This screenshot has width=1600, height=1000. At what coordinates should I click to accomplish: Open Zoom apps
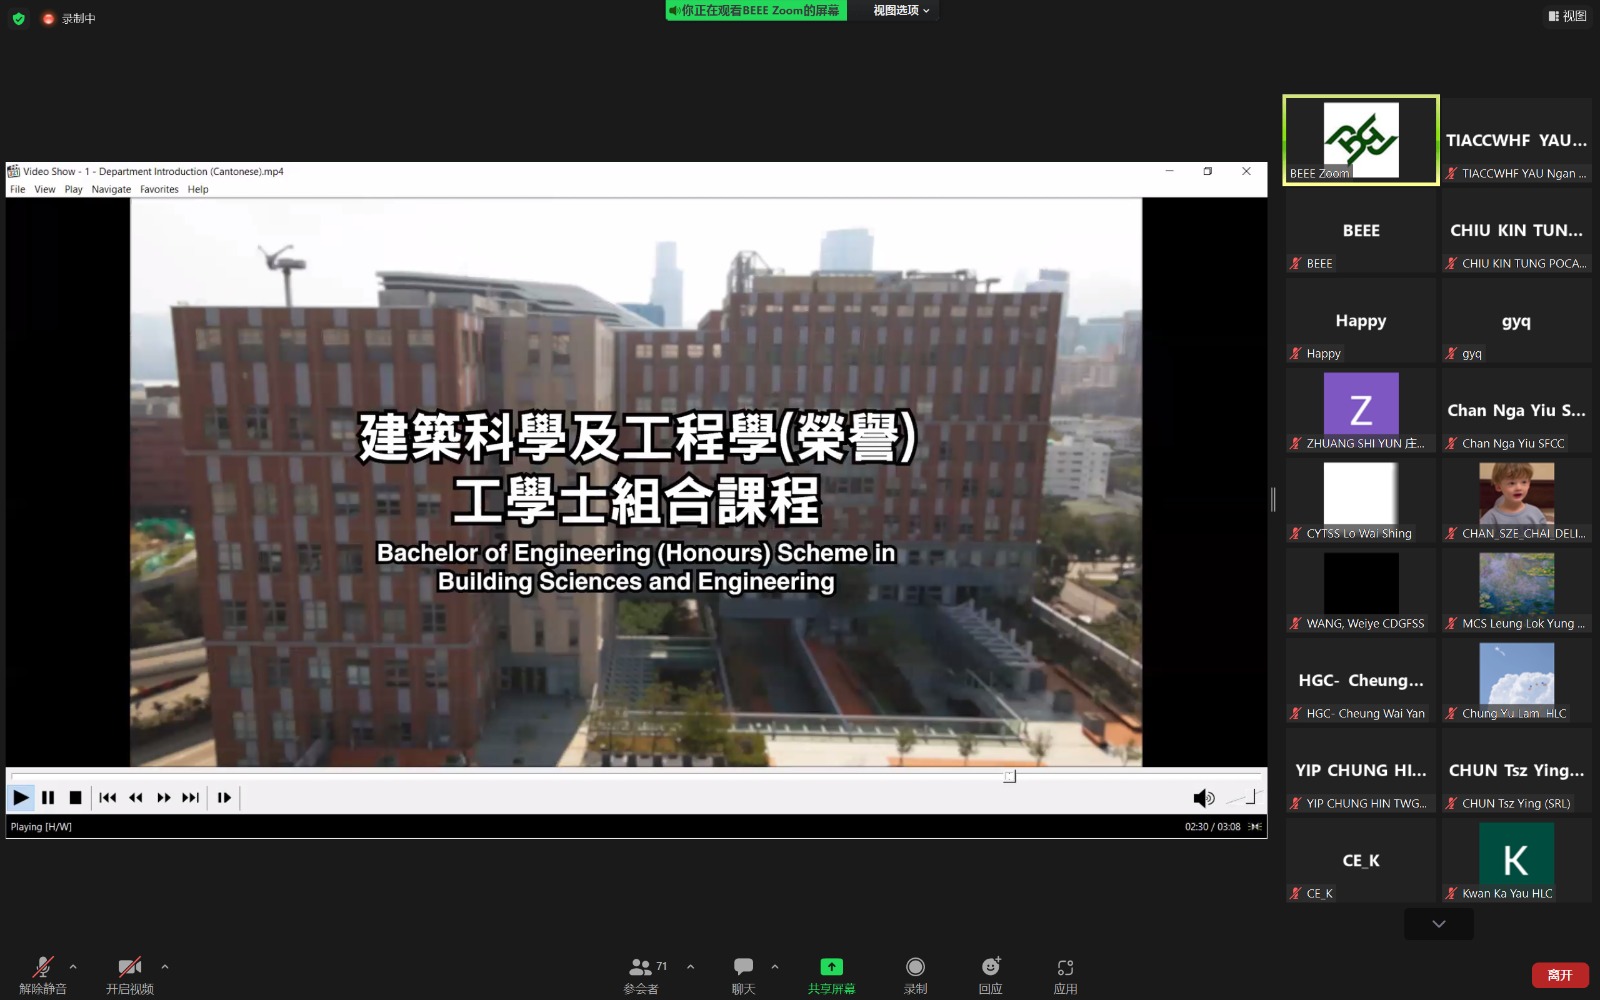1065,974
